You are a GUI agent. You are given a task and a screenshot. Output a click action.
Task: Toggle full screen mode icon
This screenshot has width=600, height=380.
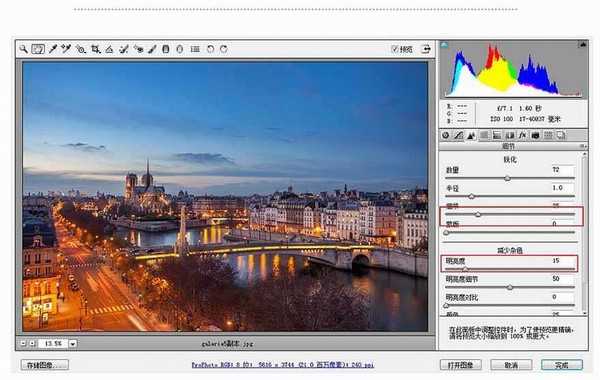point(426,49)
